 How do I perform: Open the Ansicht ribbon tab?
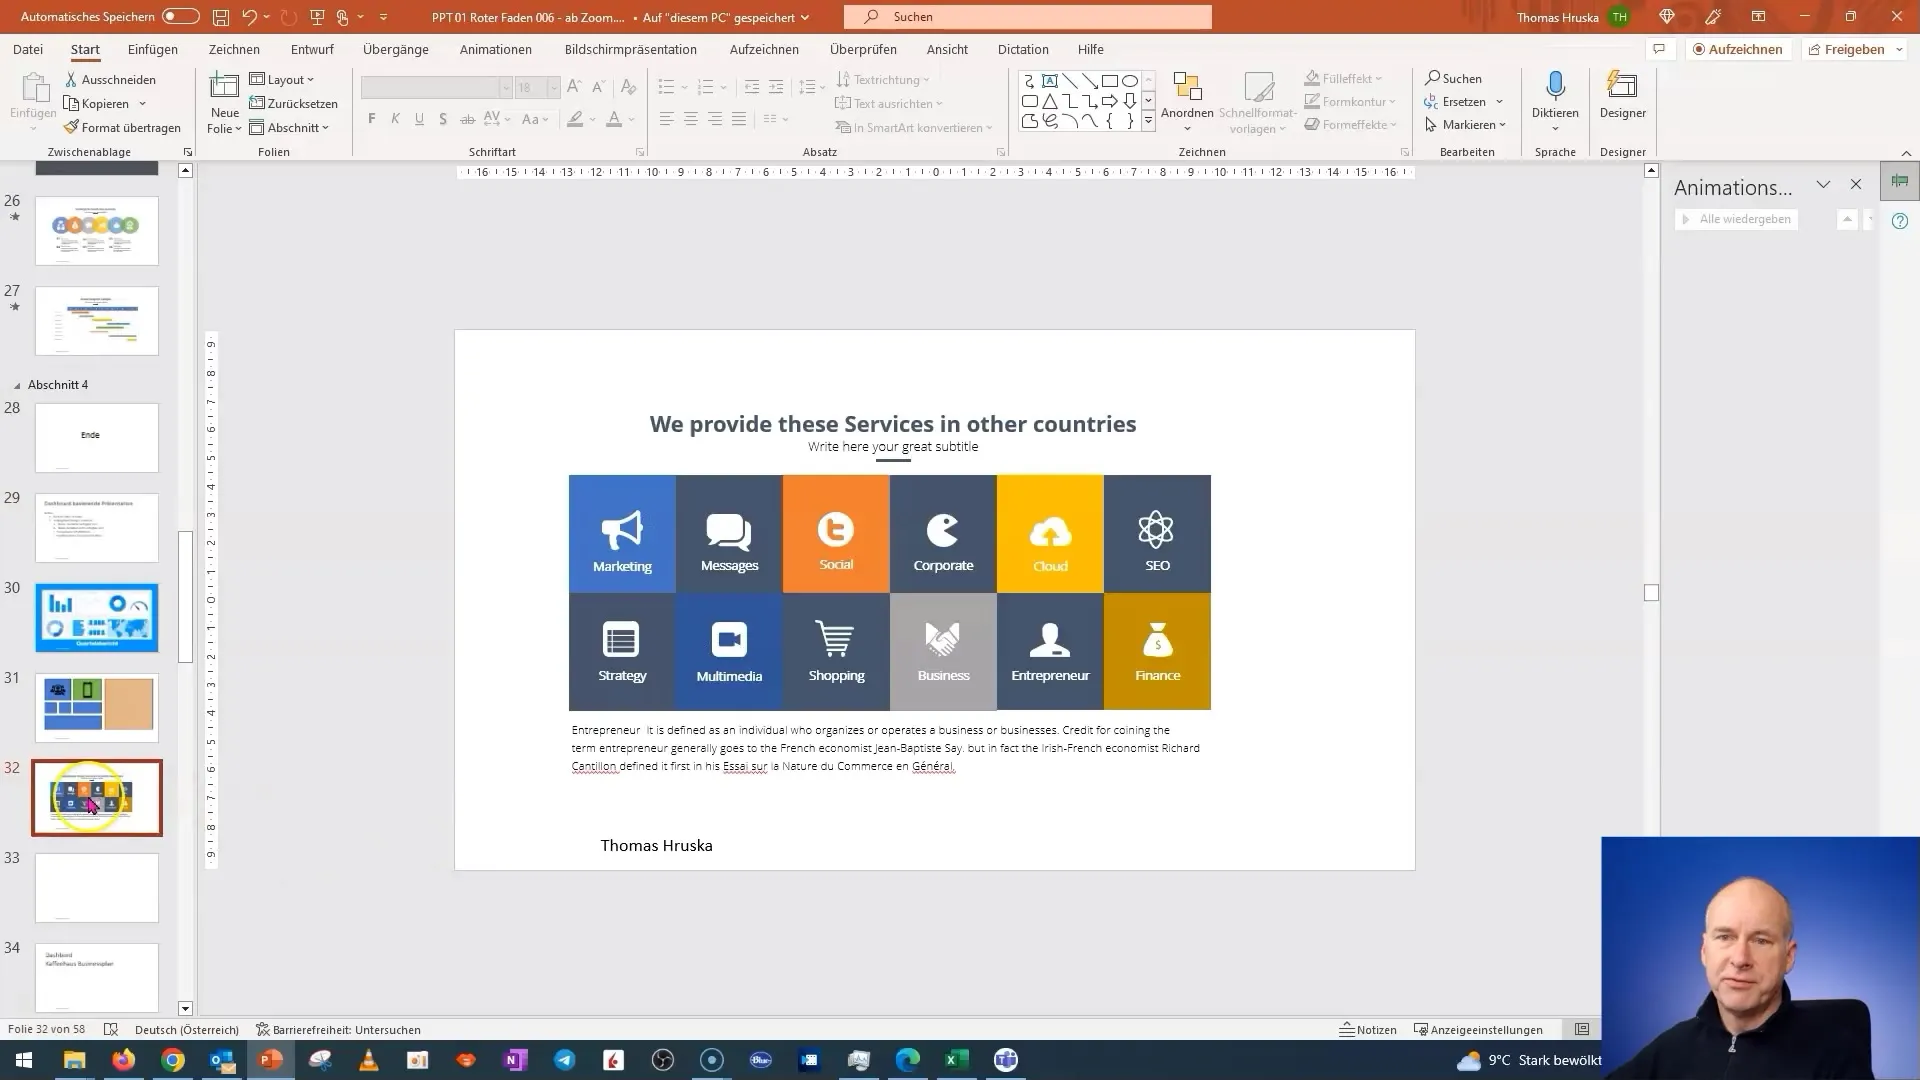[x=948, y=49]
